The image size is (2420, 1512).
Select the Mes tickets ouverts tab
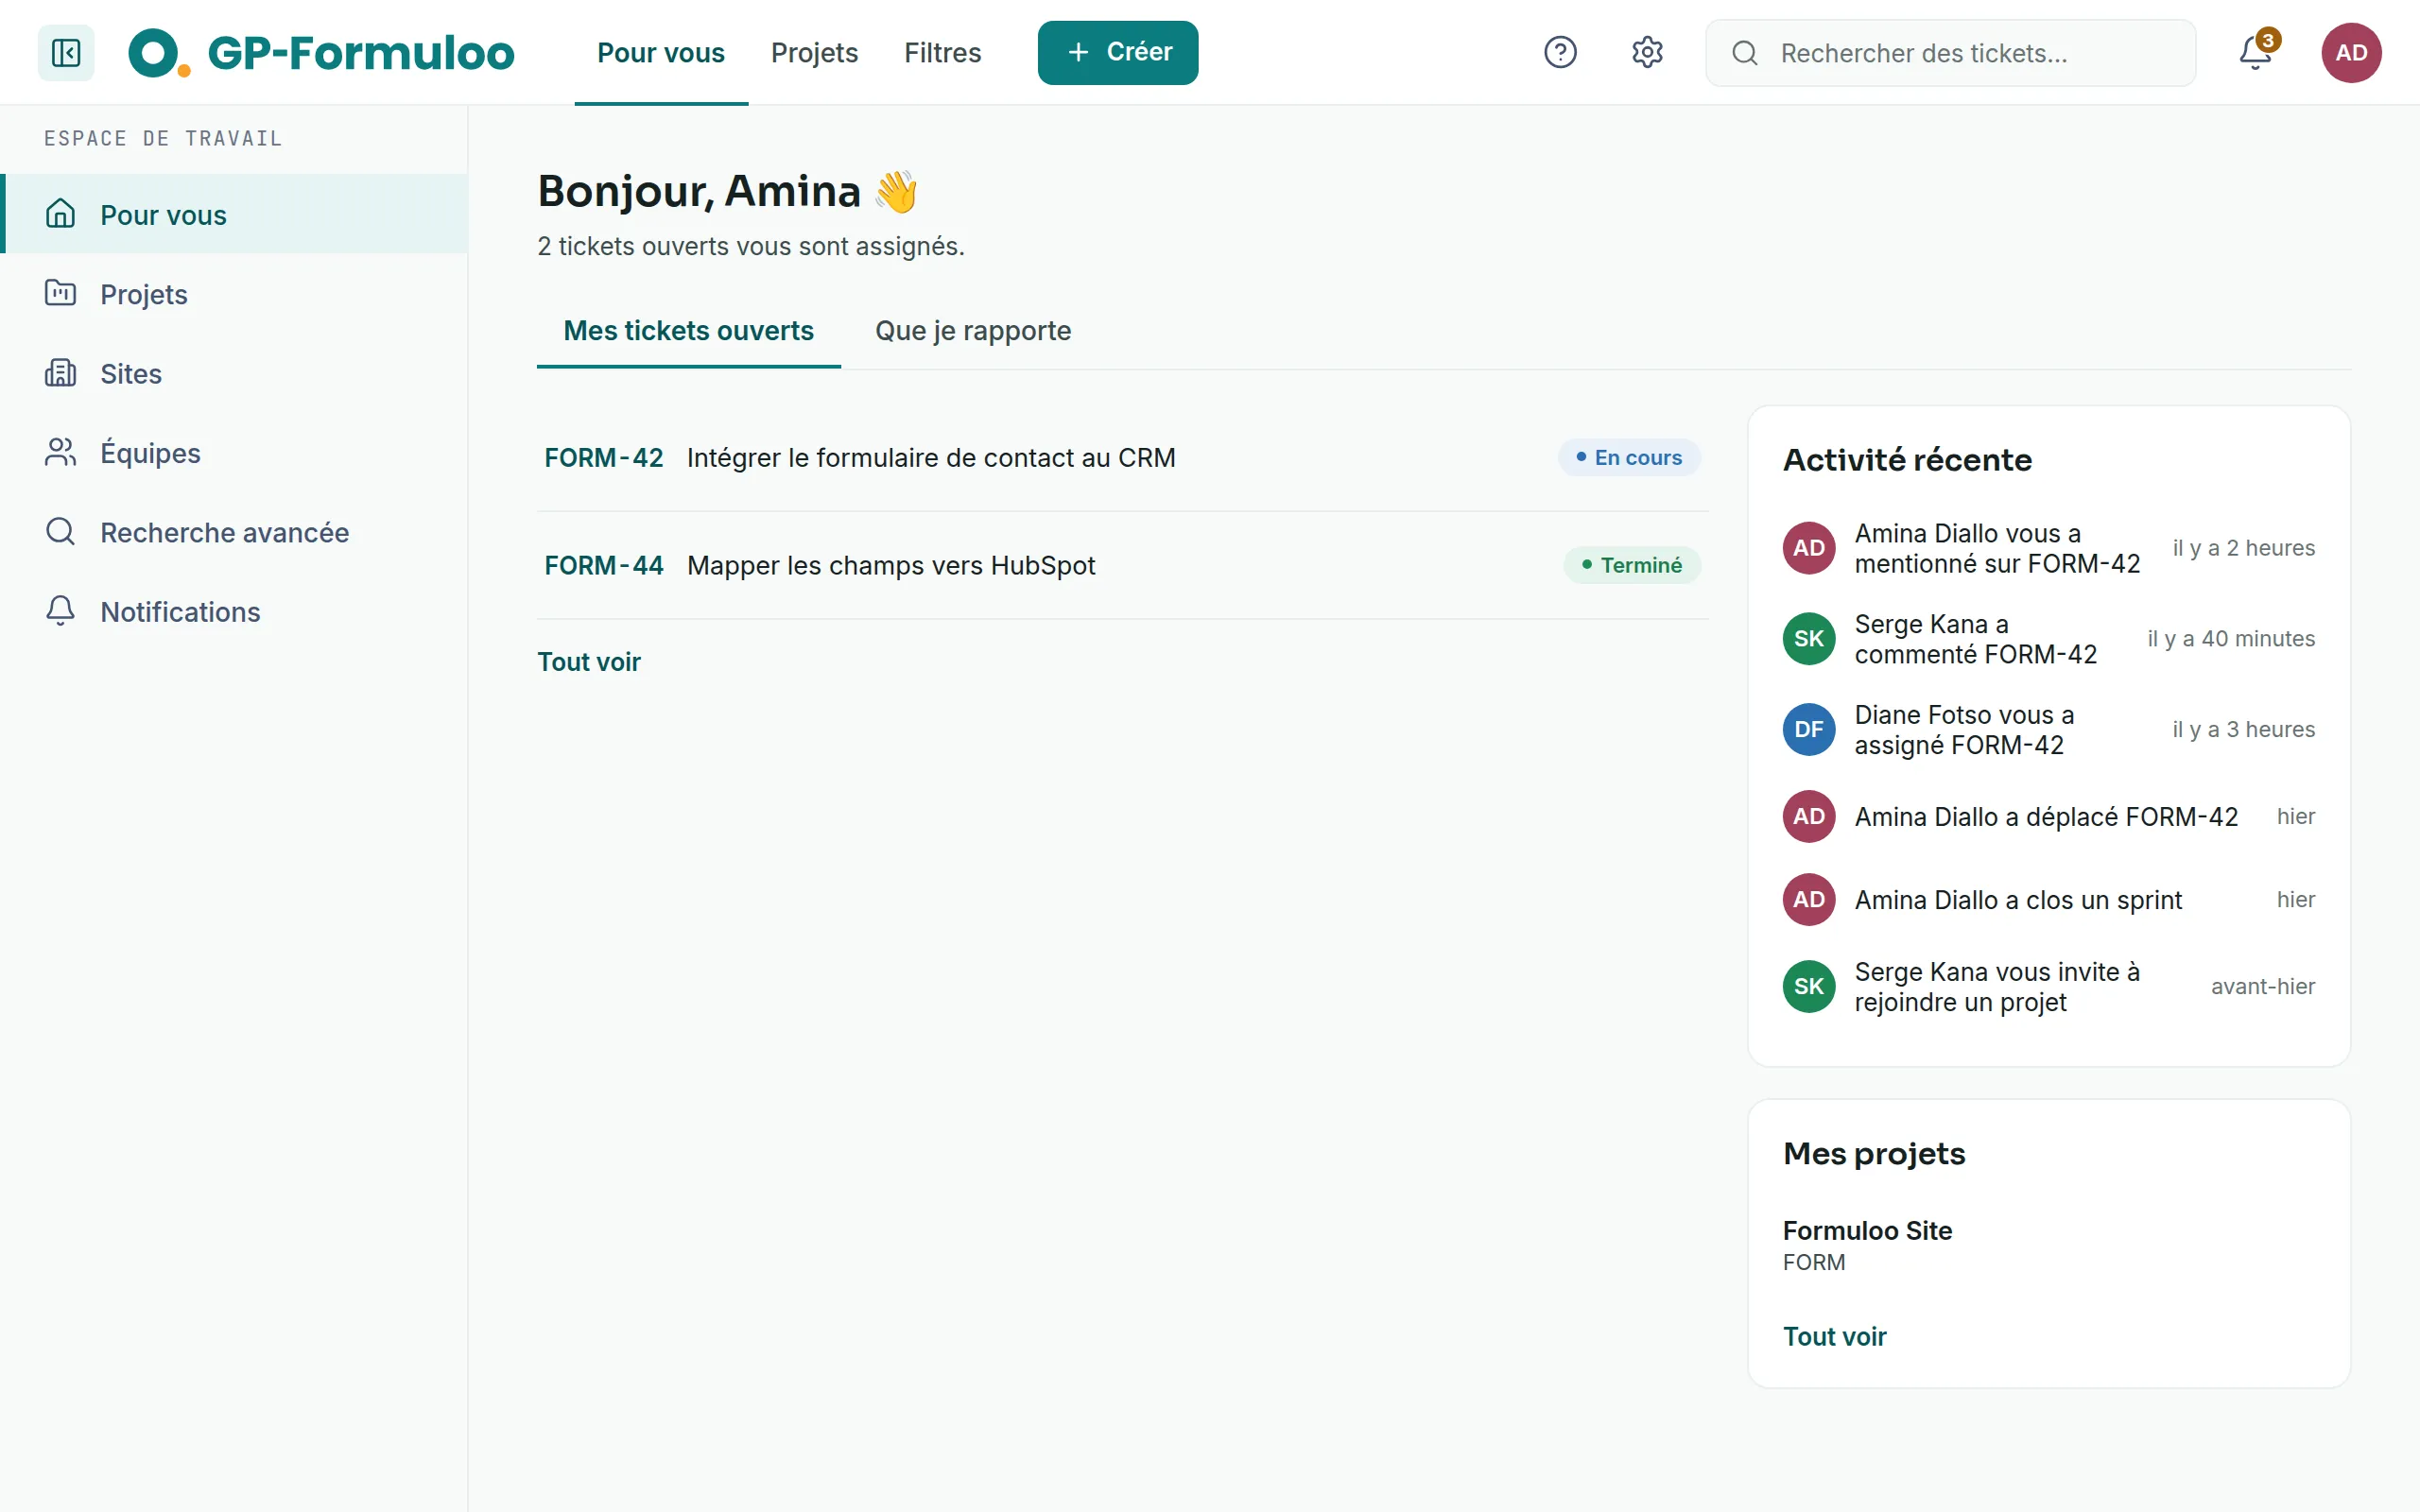688,331
